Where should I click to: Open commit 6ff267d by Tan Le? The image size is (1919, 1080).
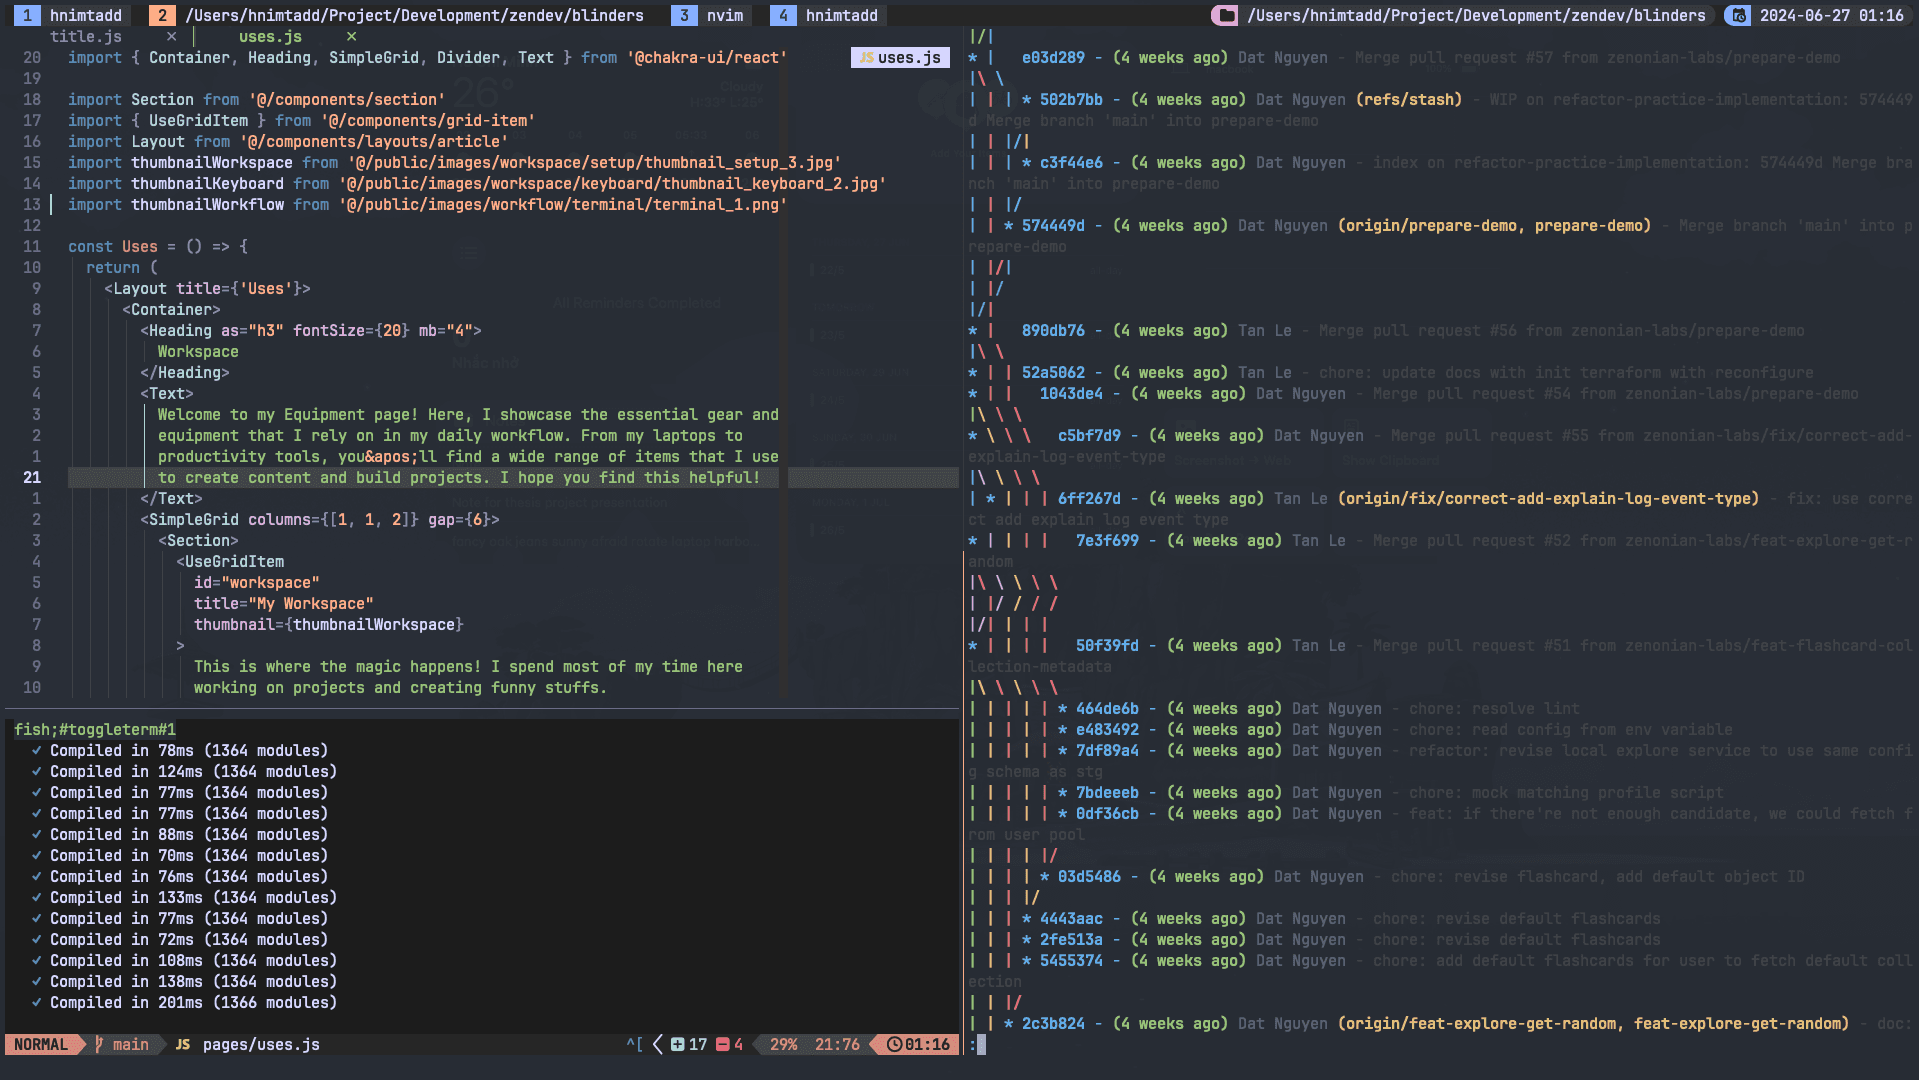(1091, 498)
